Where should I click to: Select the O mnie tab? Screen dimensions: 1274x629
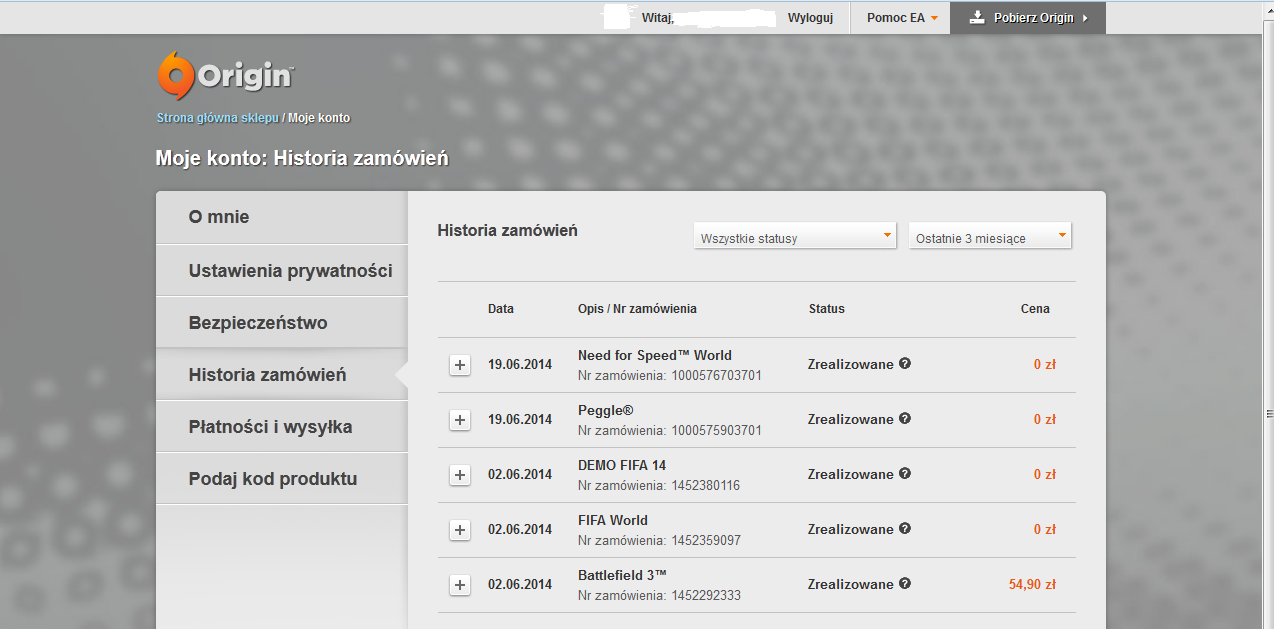click(282, 217)
